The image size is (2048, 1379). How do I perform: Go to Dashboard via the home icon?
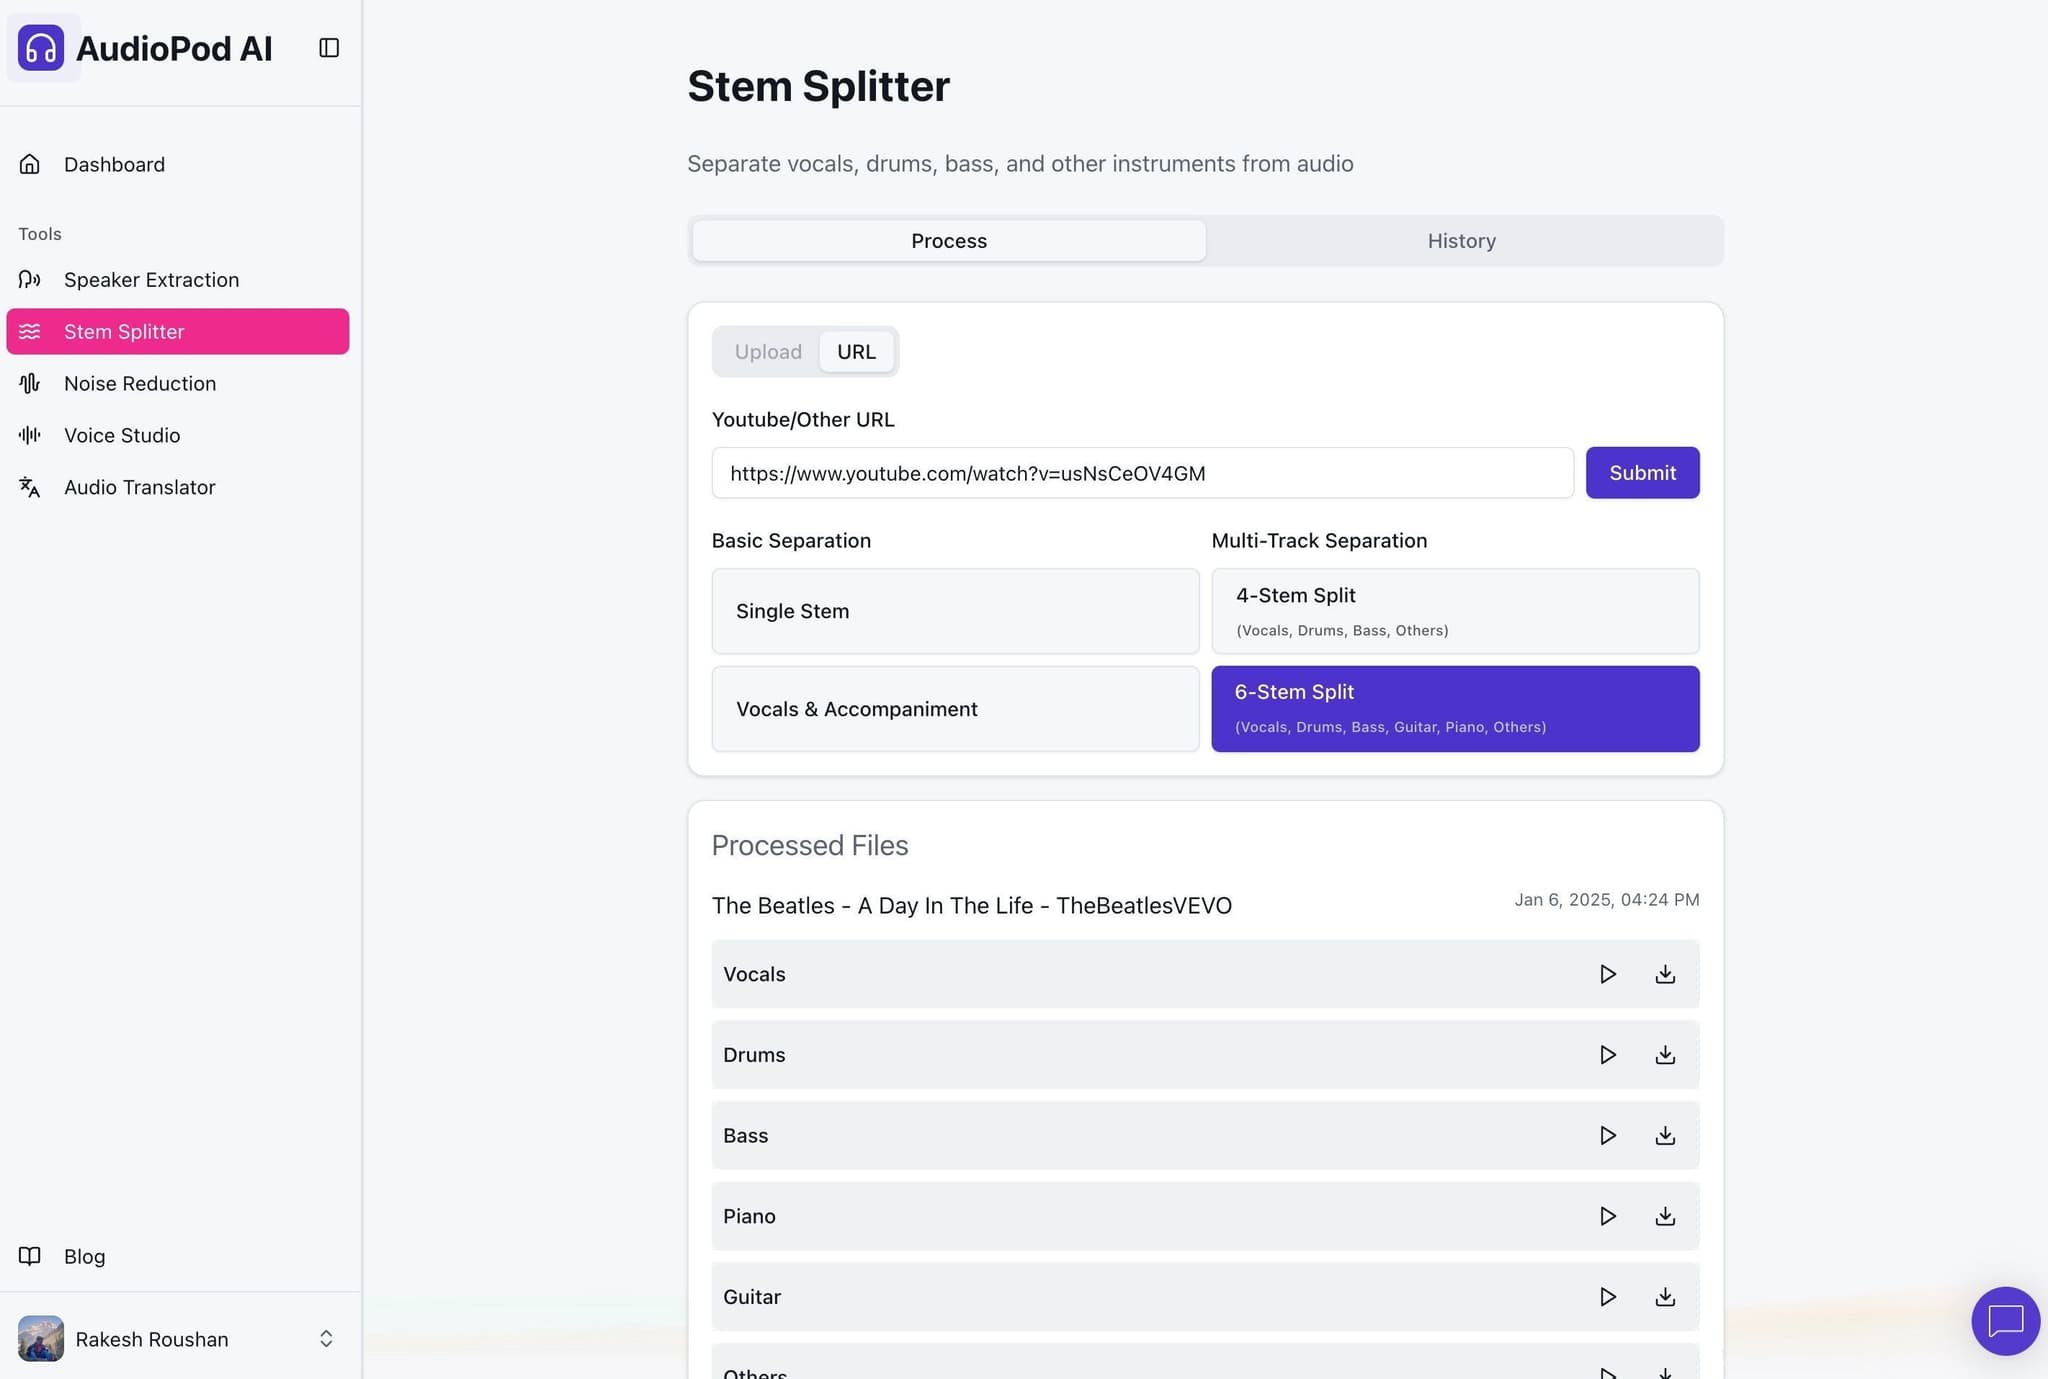click(x=29, y=163)
